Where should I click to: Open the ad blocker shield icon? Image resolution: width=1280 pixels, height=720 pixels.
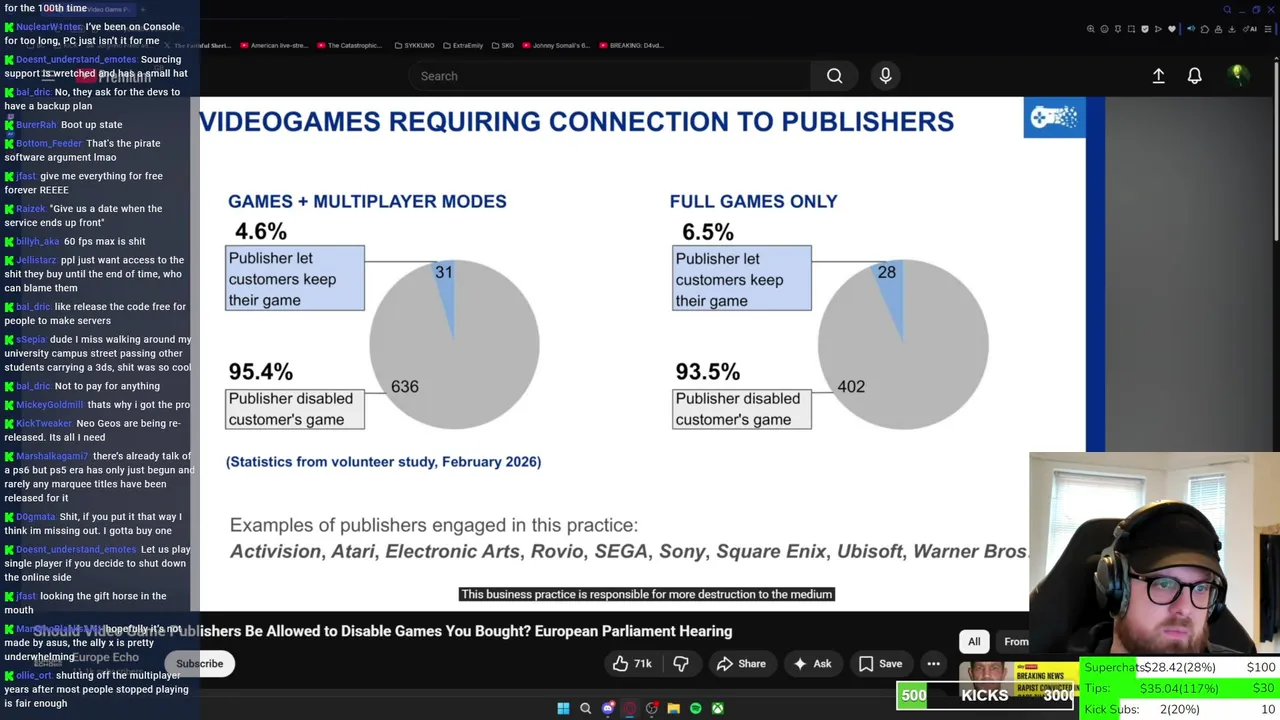tap(1145, 29)
